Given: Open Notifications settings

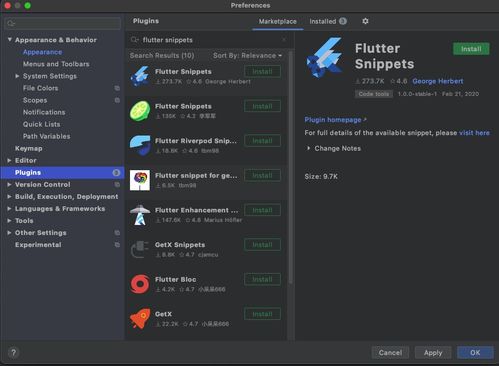Looking at the screenshot, I should coord(44,112).
